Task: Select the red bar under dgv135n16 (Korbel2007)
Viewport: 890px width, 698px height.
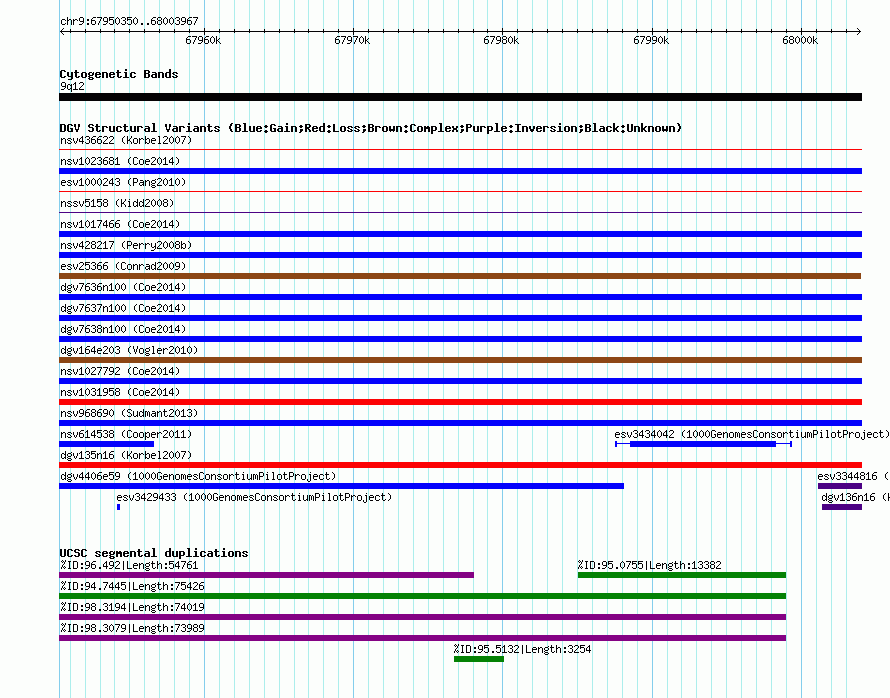Action: point(460,465)
